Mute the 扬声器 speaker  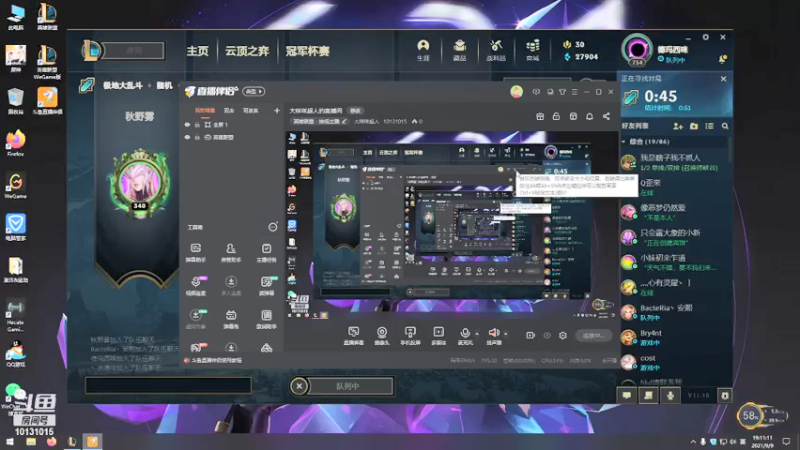[493, 336]
